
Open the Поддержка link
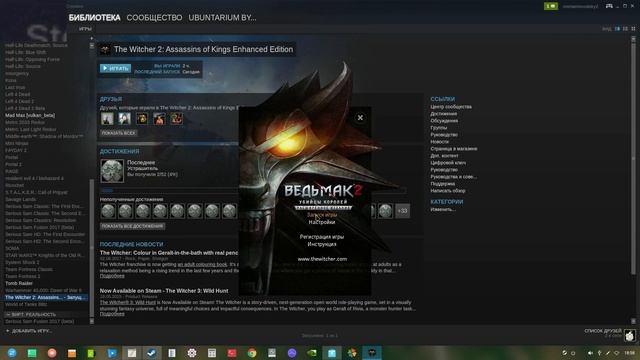click(443, 184)
